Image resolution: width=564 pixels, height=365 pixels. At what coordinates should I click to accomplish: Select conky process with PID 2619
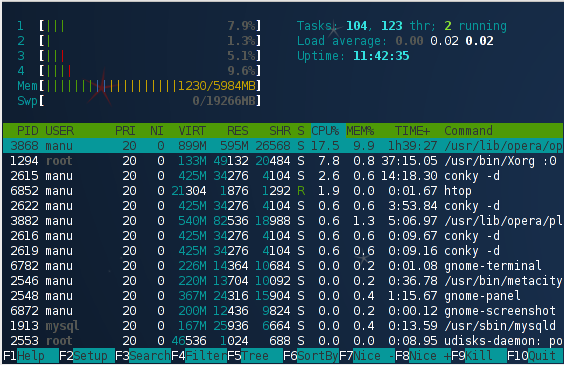pyautogui.click(x=283, y=251)
